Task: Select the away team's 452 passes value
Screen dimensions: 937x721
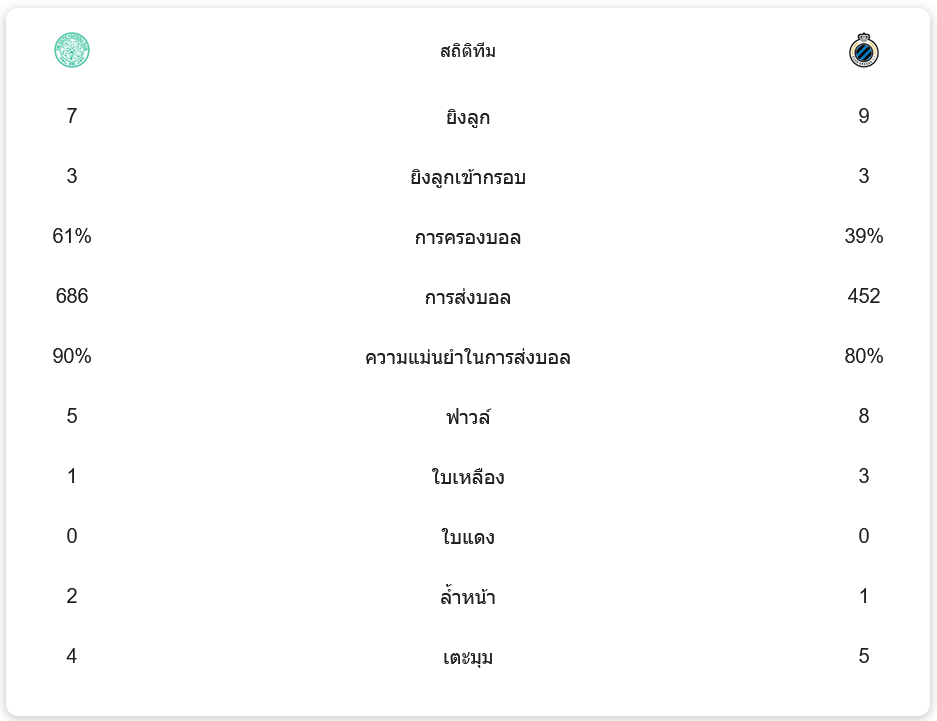Action: tap(863, 297)
